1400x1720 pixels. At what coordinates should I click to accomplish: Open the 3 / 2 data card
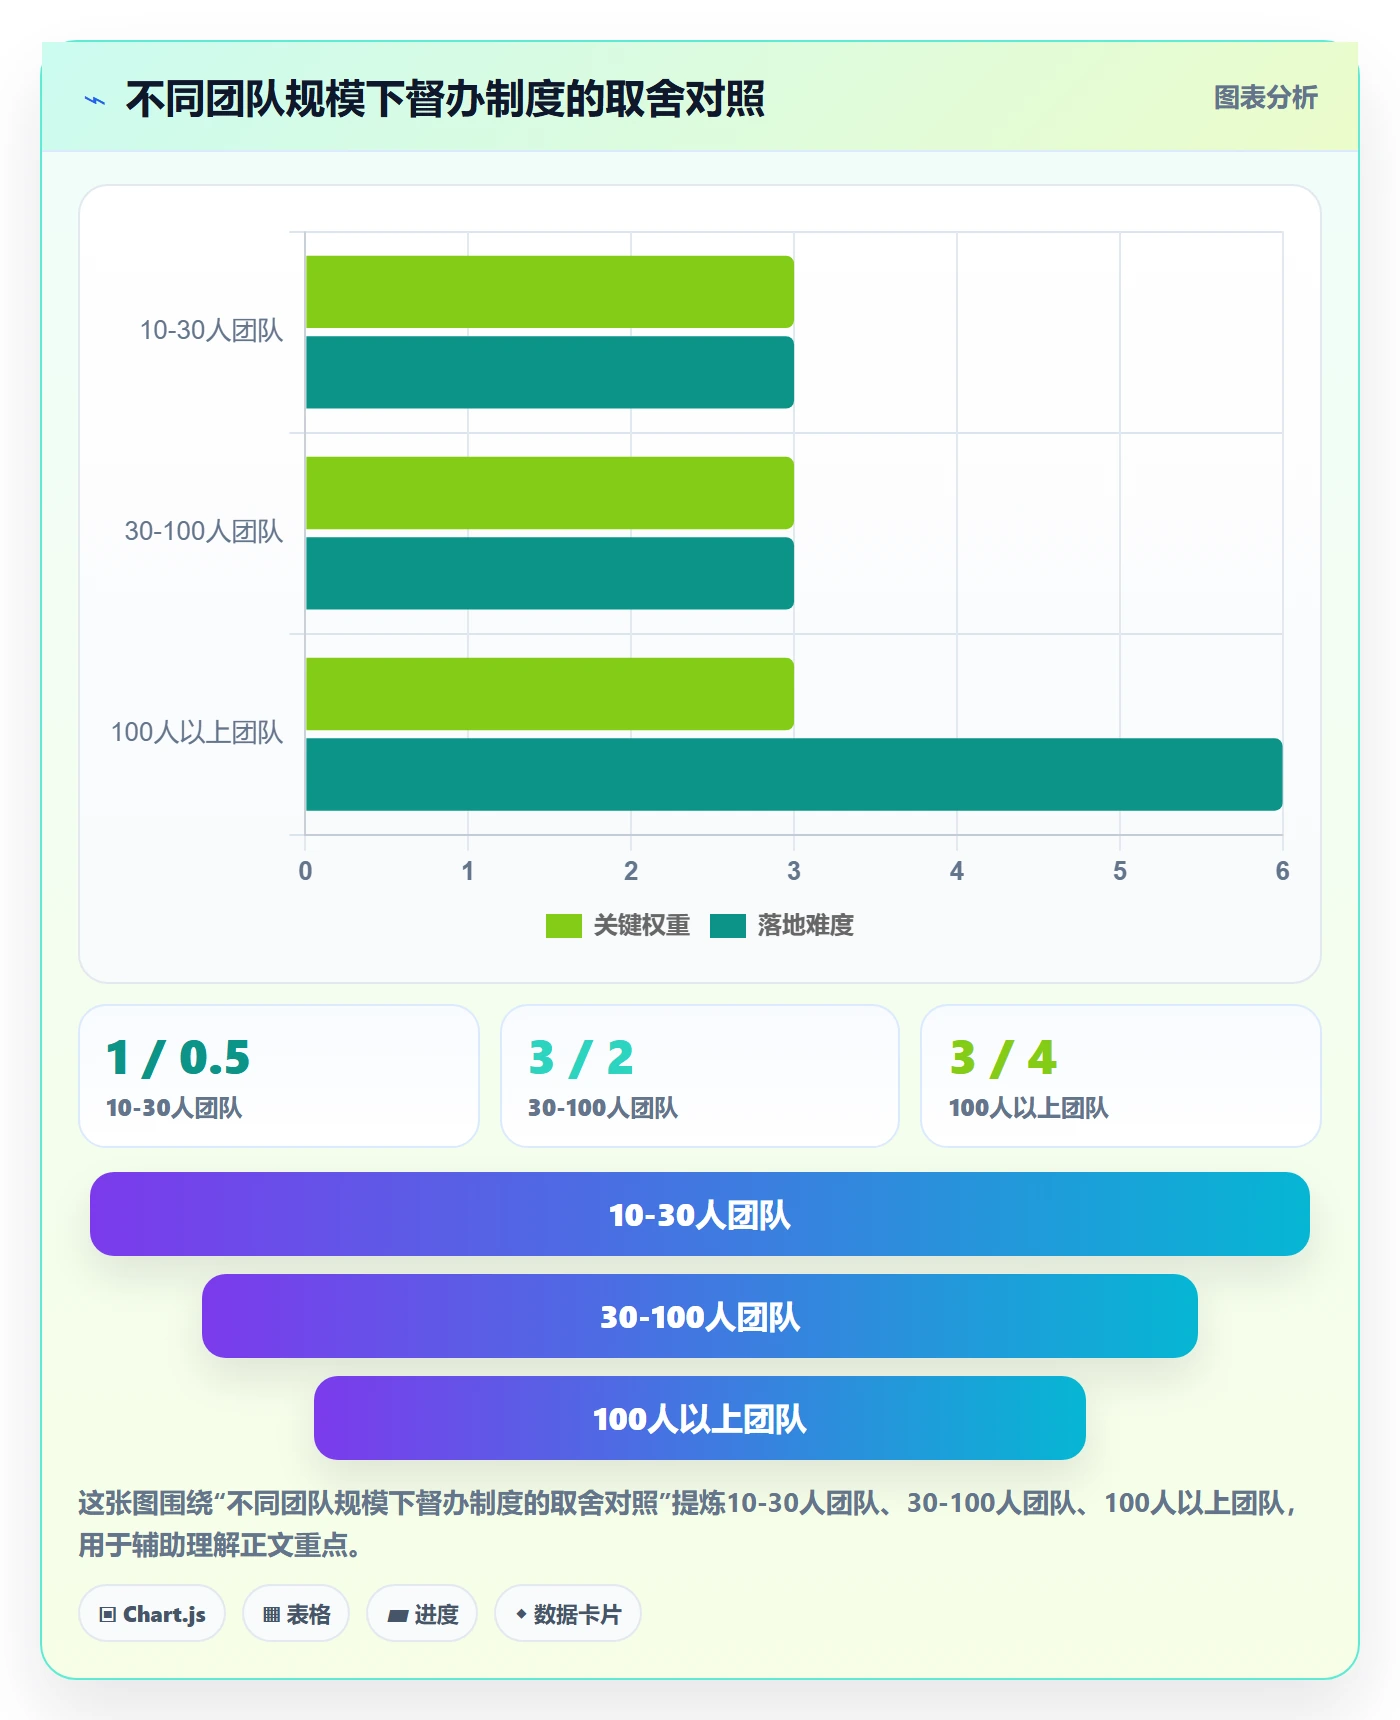point(700,1076)
